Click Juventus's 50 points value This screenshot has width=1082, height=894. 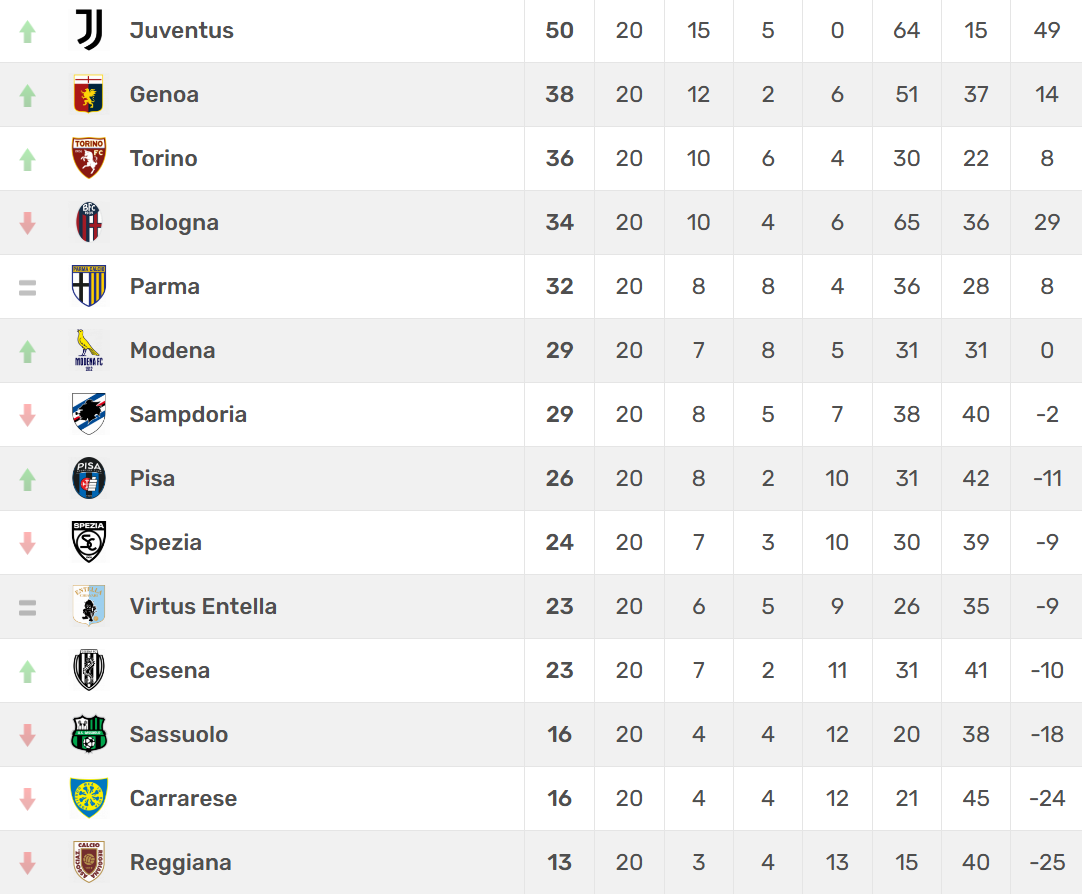point(559,30)
